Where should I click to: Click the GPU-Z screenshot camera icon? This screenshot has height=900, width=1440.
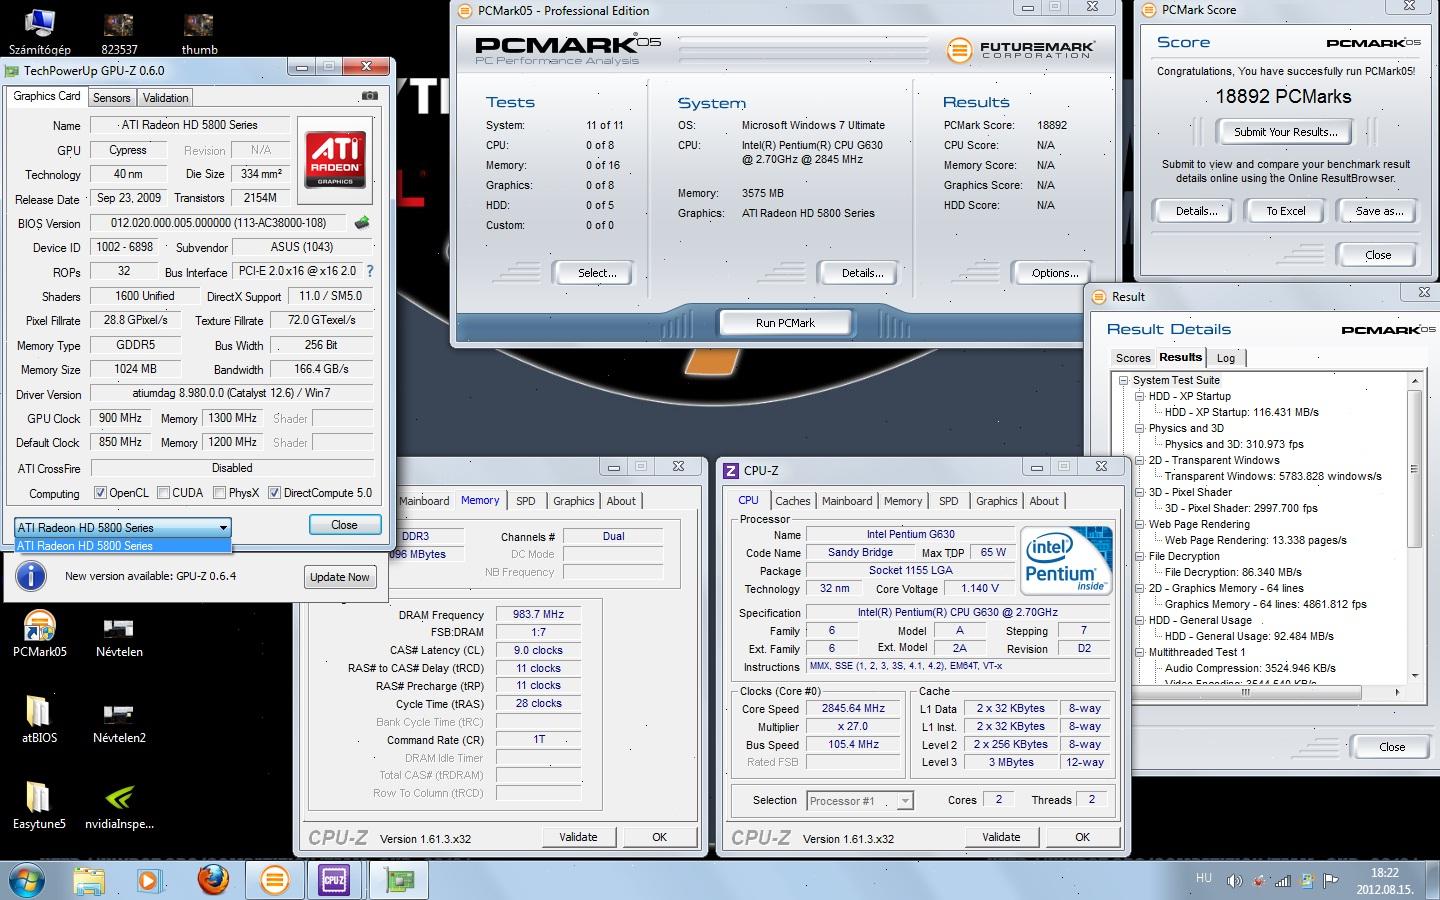369,96
